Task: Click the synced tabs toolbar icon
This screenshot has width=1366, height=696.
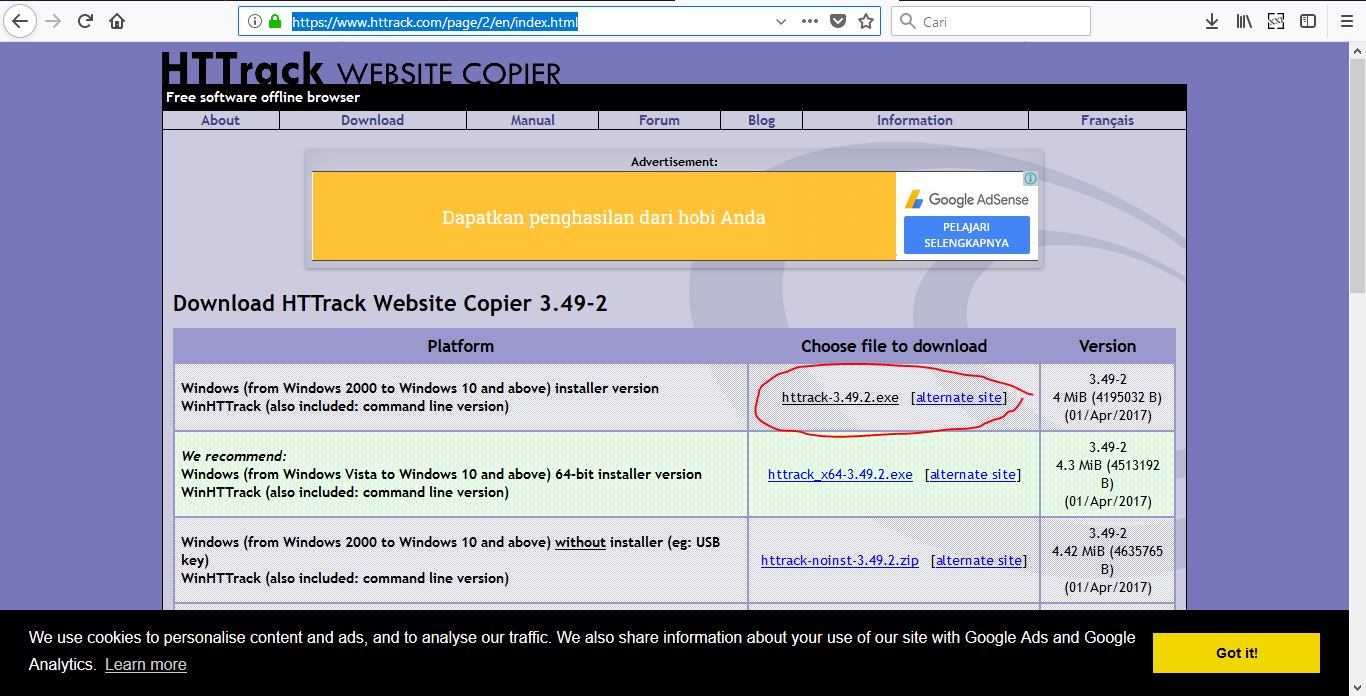Action: 1276,21
